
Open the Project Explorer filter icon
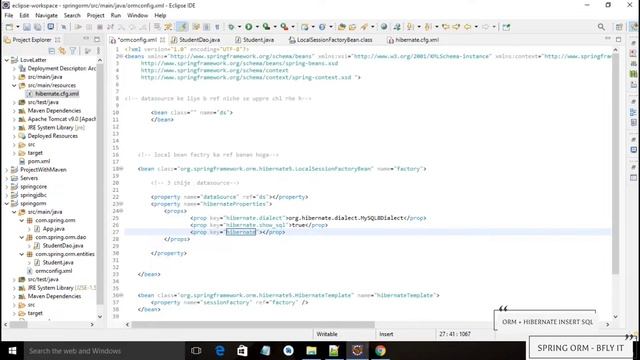click(73, 51)
